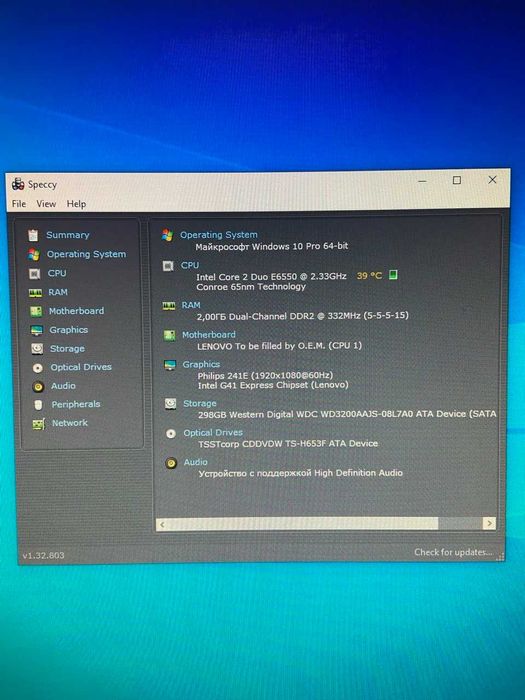
Task: Open Storage section from sidebar
Action: tap(67, 349)
